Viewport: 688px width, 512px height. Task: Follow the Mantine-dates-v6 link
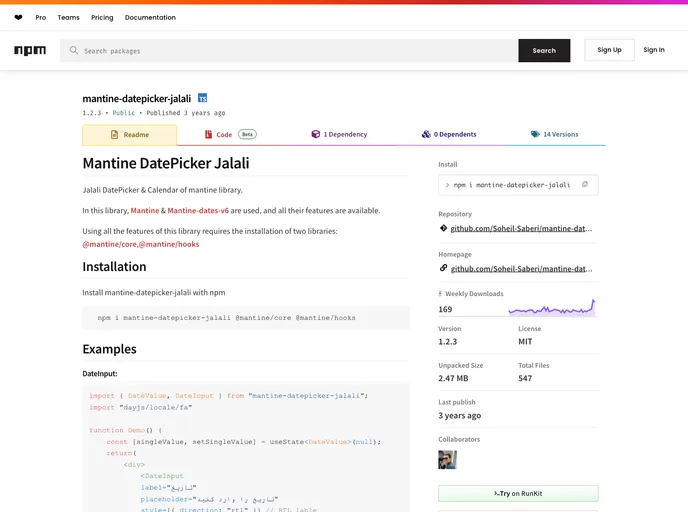(x=198, y=211)
